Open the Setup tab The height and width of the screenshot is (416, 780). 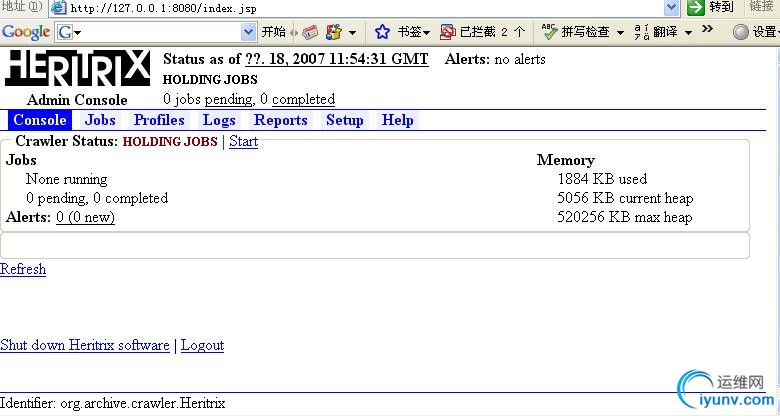coord(345,120)
